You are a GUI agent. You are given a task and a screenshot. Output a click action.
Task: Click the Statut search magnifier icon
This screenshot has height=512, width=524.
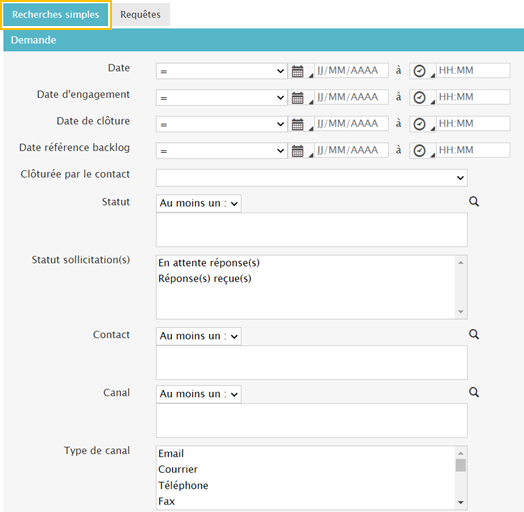pyautogui.click(x=474, y=202)
